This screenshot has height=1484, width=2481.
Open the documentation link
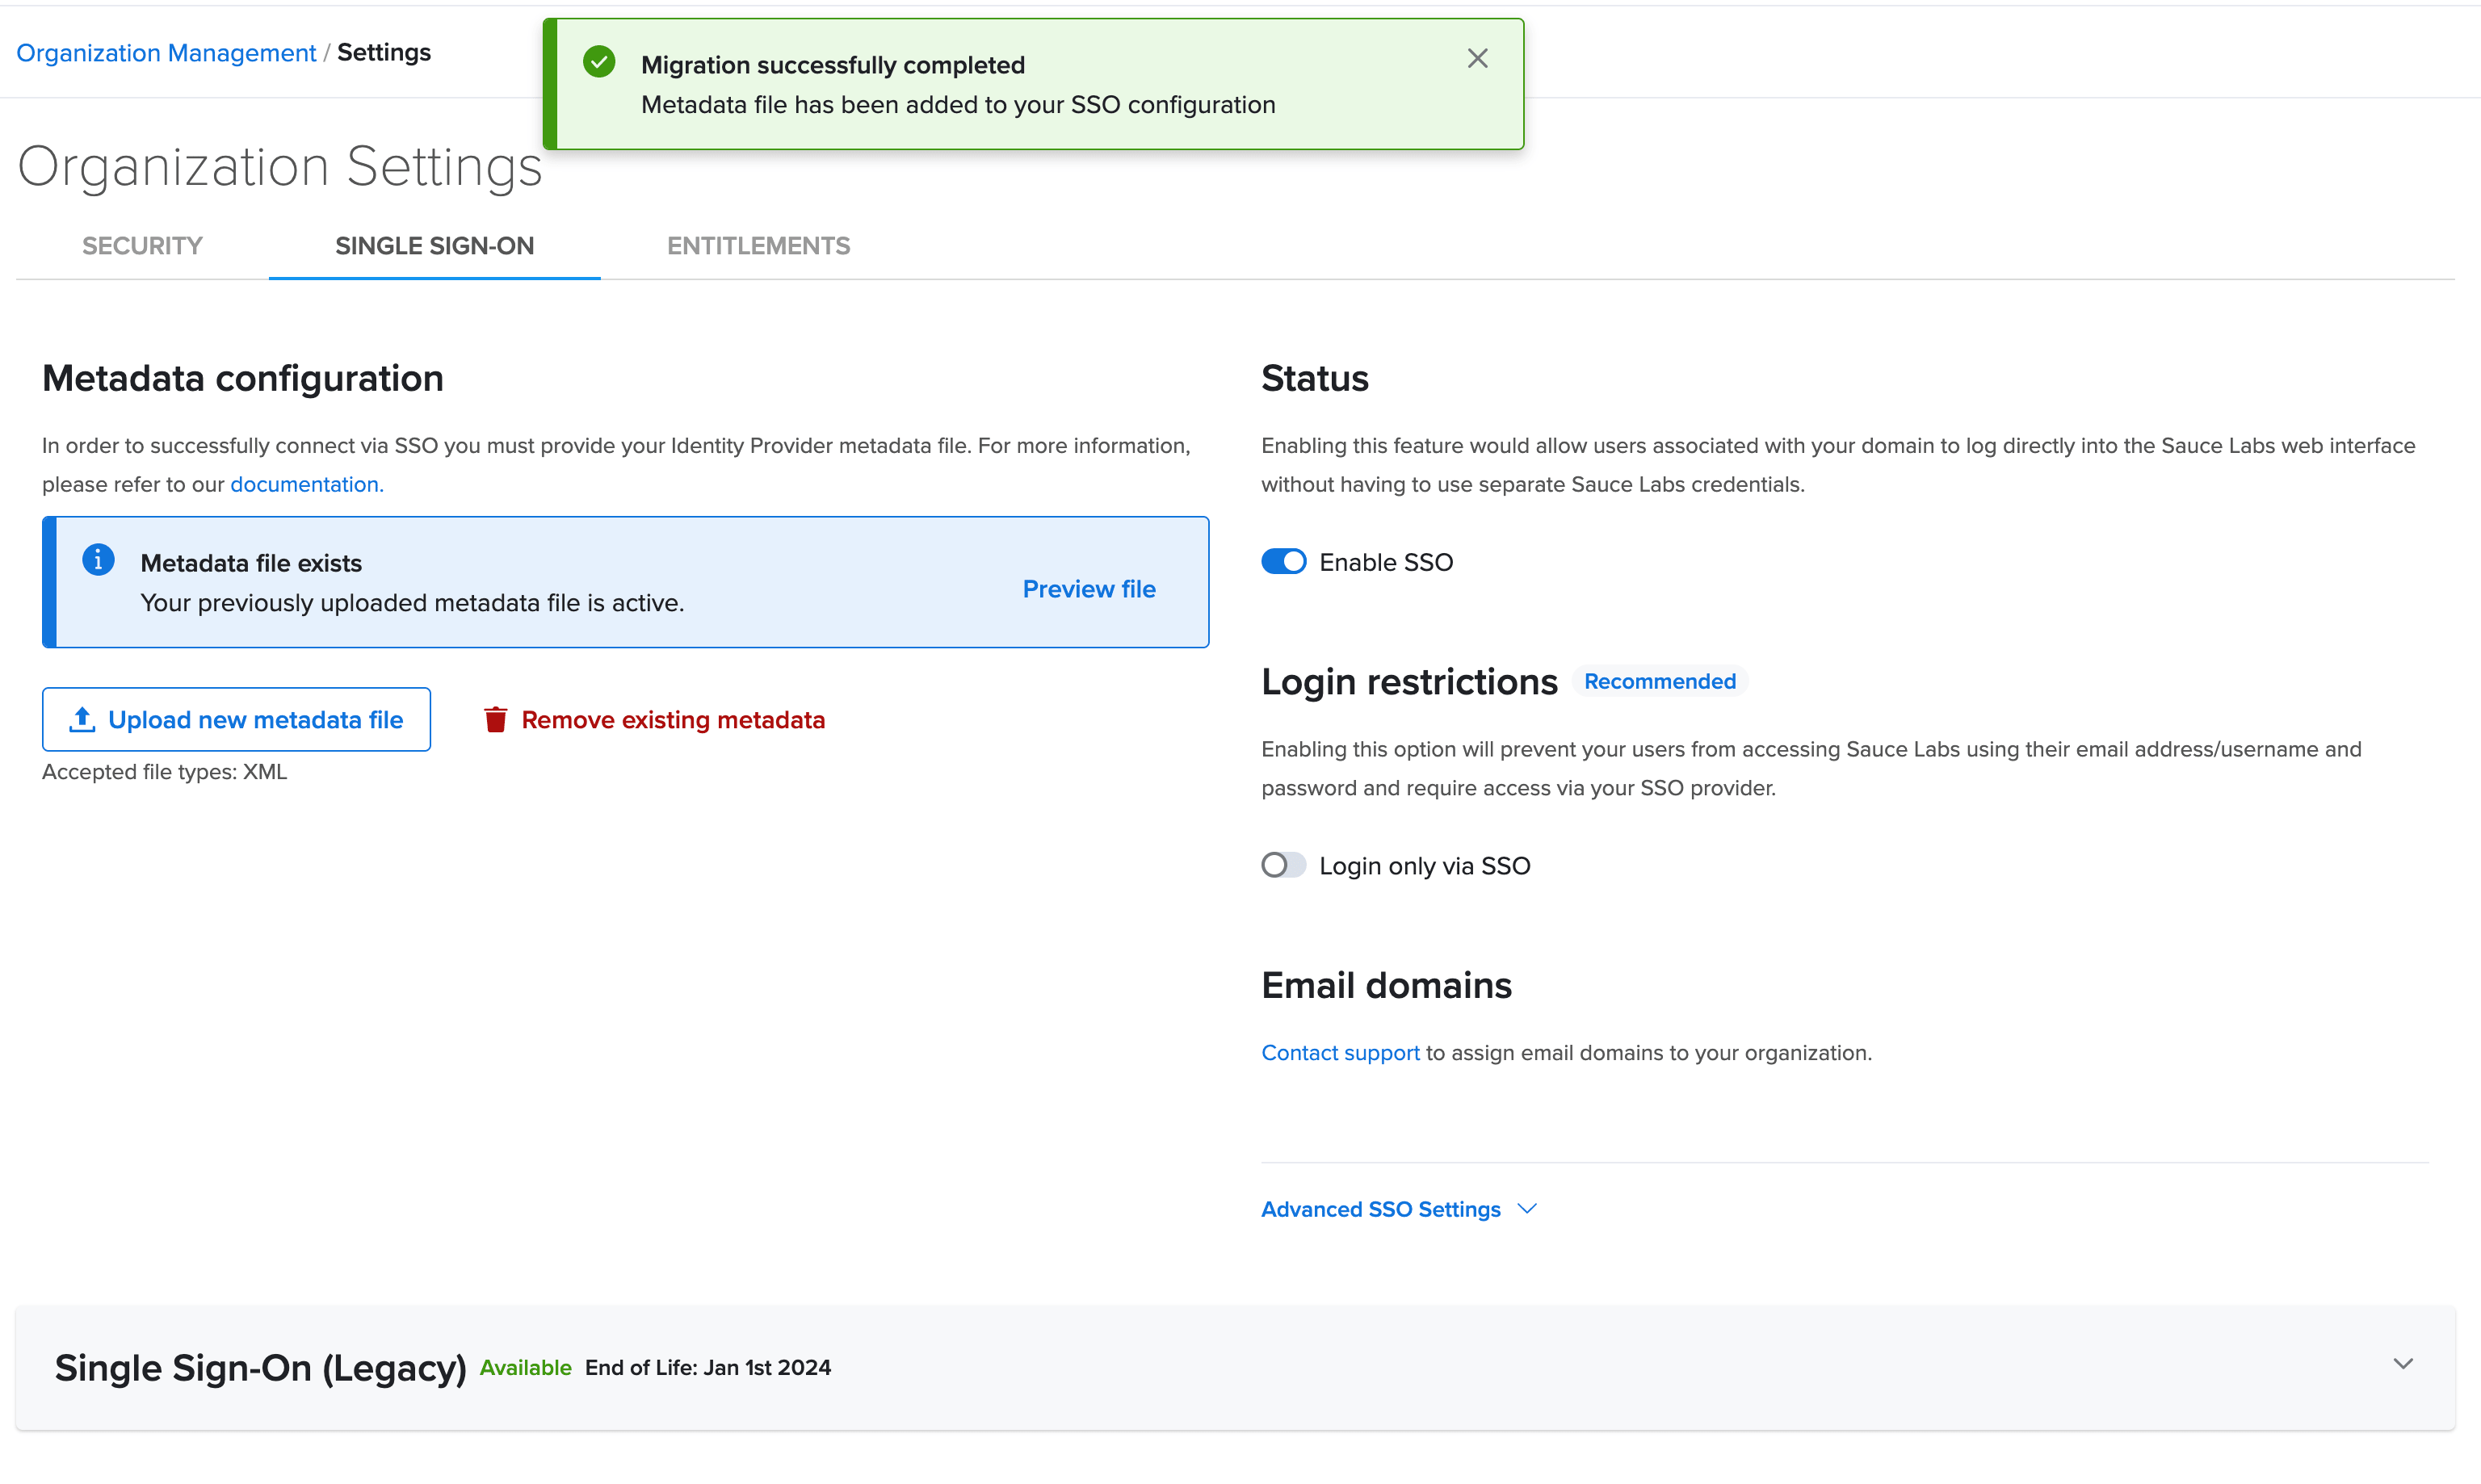coord(304,484)
